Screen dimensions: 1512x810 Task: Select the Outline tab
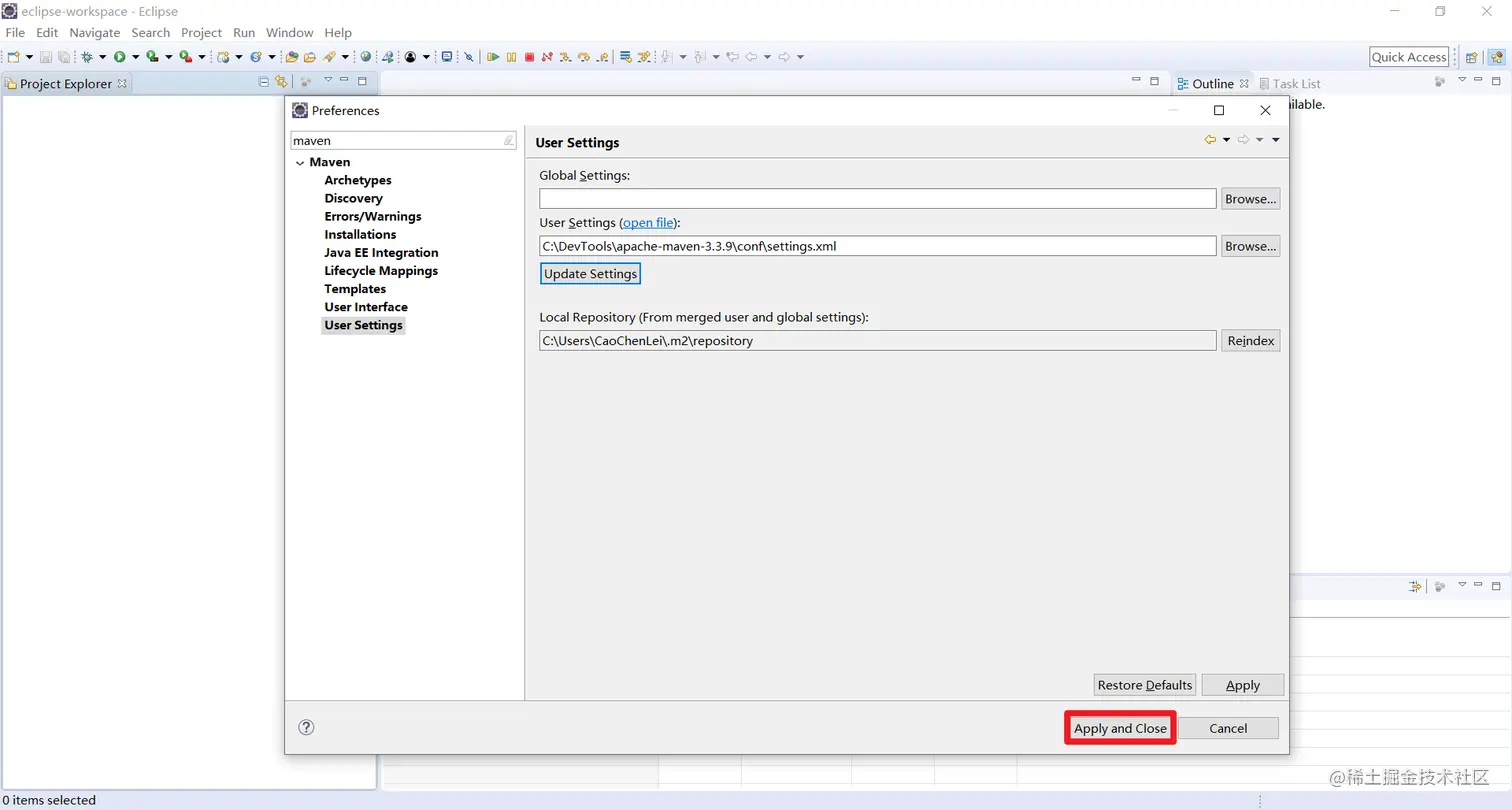(1213, 84)
